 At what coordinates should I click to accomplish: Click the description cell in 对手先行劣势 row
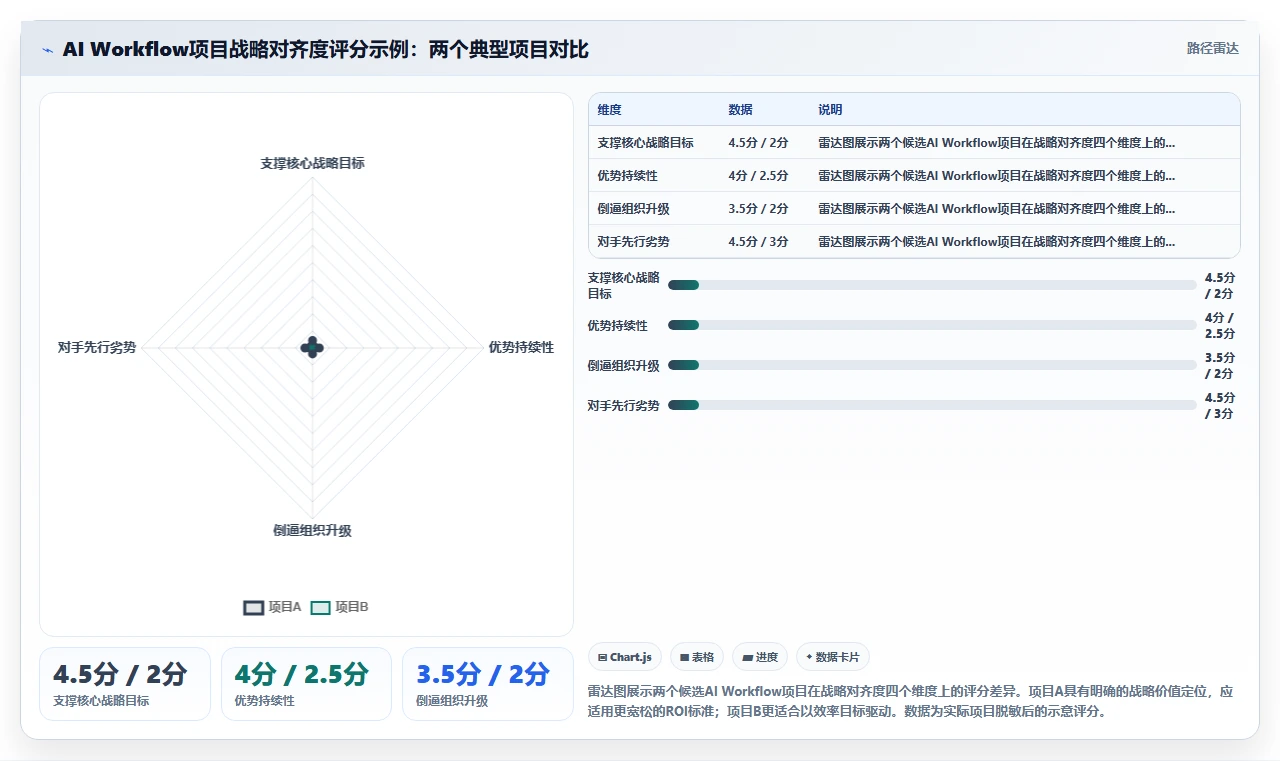coord(997,242)
